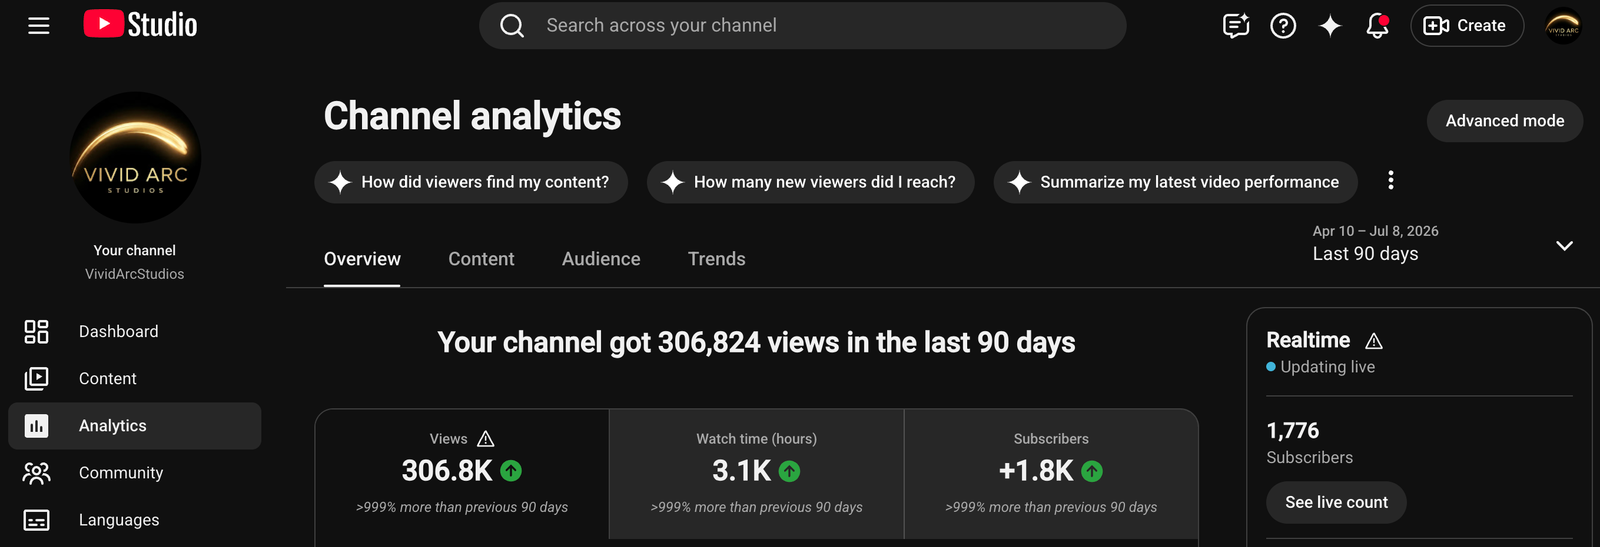Open Dashboard from the sidebar
Image resolution: width=1600 pixels, height=547 pixels.
(x=135, y=331)
